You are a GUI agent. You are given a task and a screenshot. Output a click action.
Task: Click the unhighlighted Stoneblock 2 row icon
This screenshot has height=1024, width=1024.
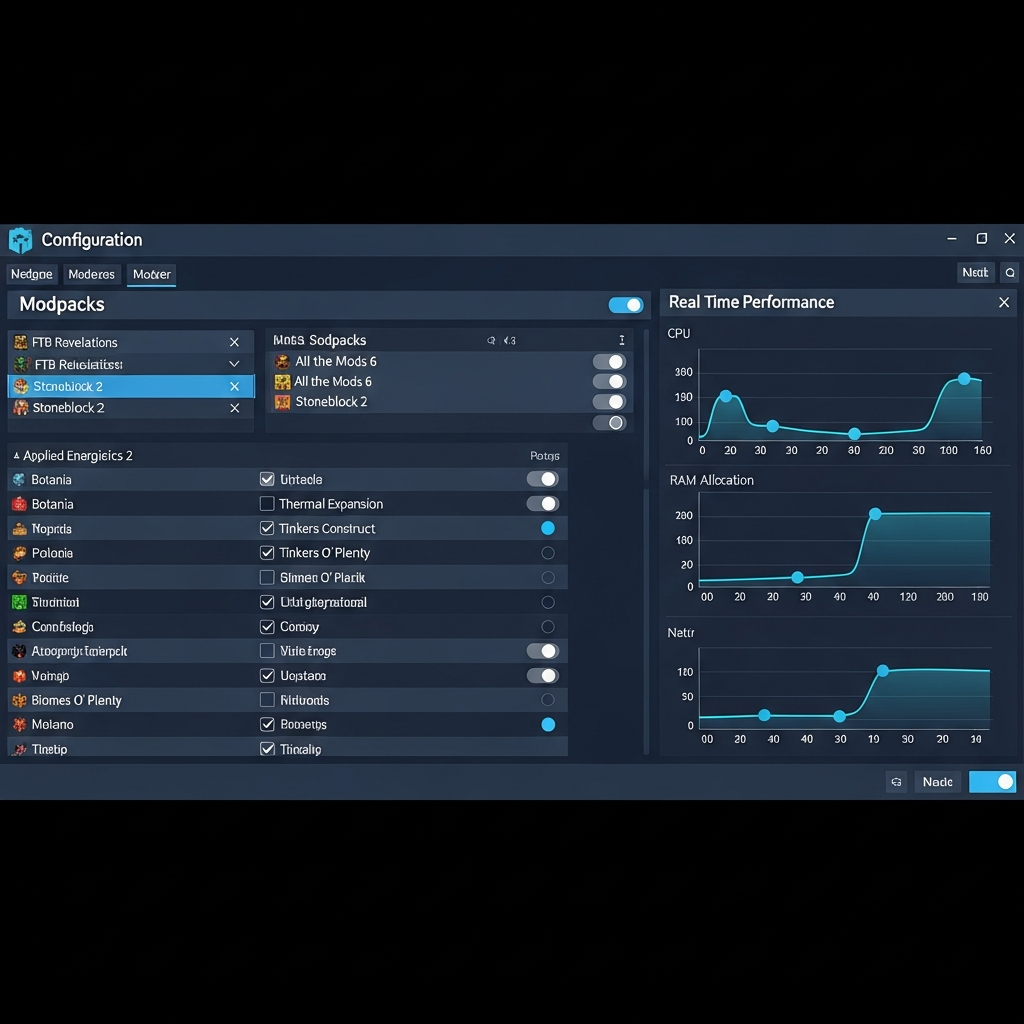point(21,408)
